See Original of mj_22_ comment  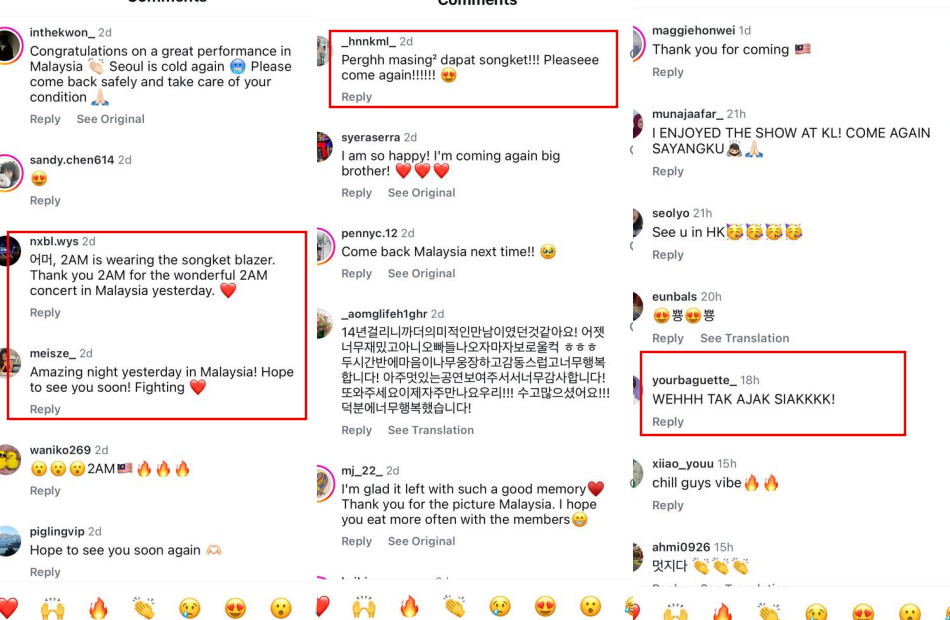(422, 541)
